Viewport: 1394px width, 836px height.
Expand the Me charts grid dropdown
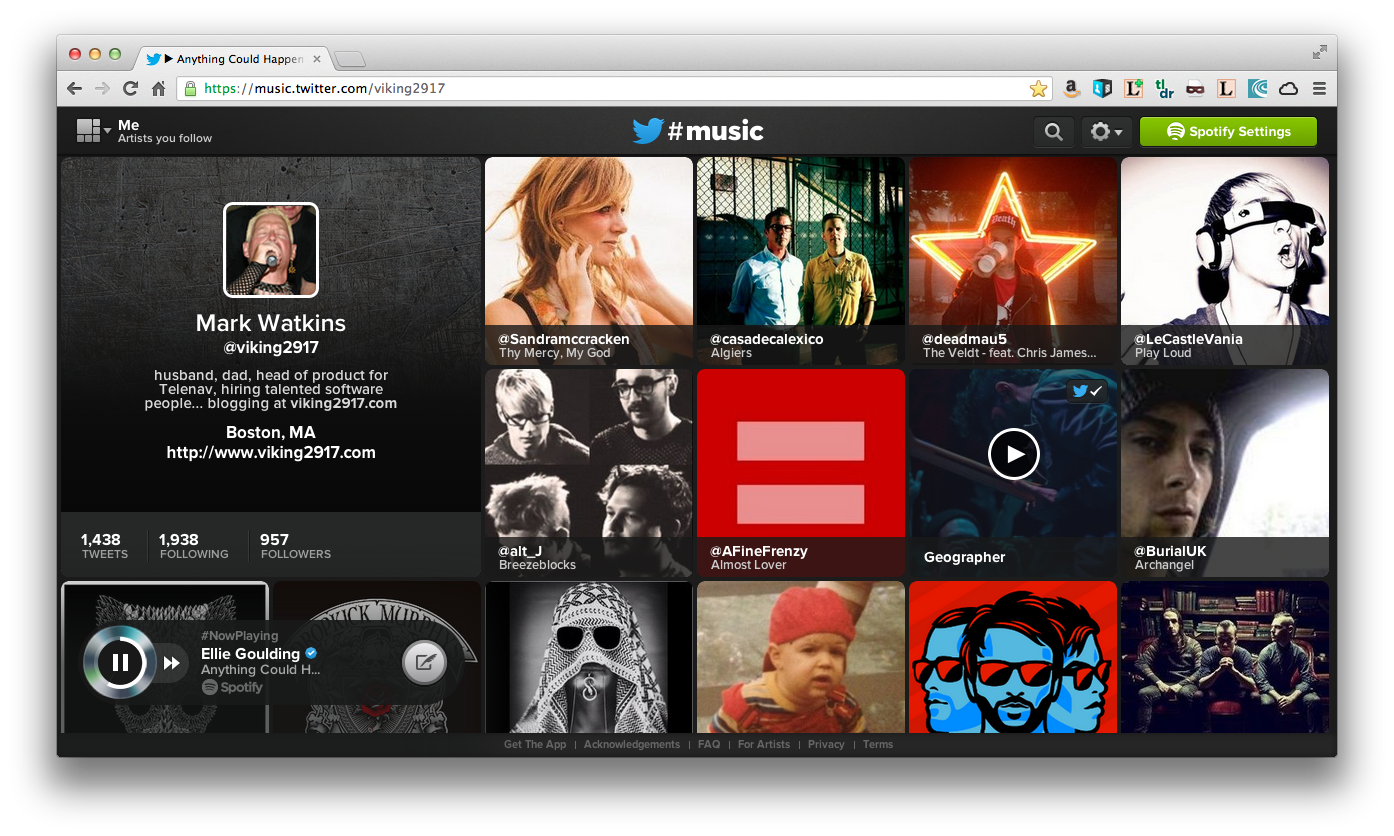[x=94, y=131]
